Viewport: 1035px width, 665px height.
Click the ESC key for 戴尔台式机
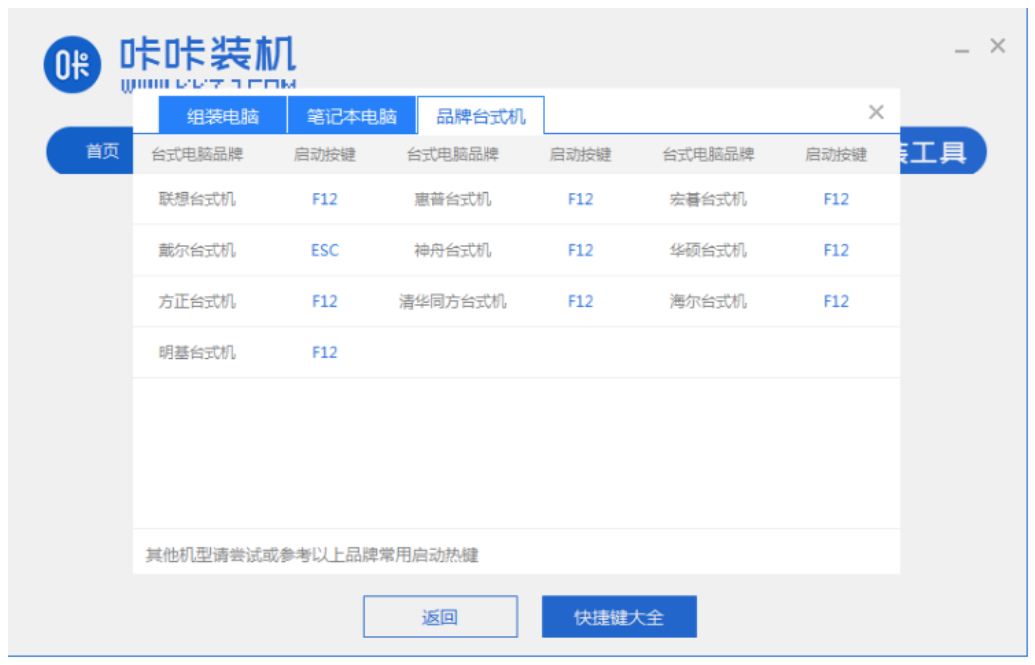pyautogui.click(x=324, y=250)
